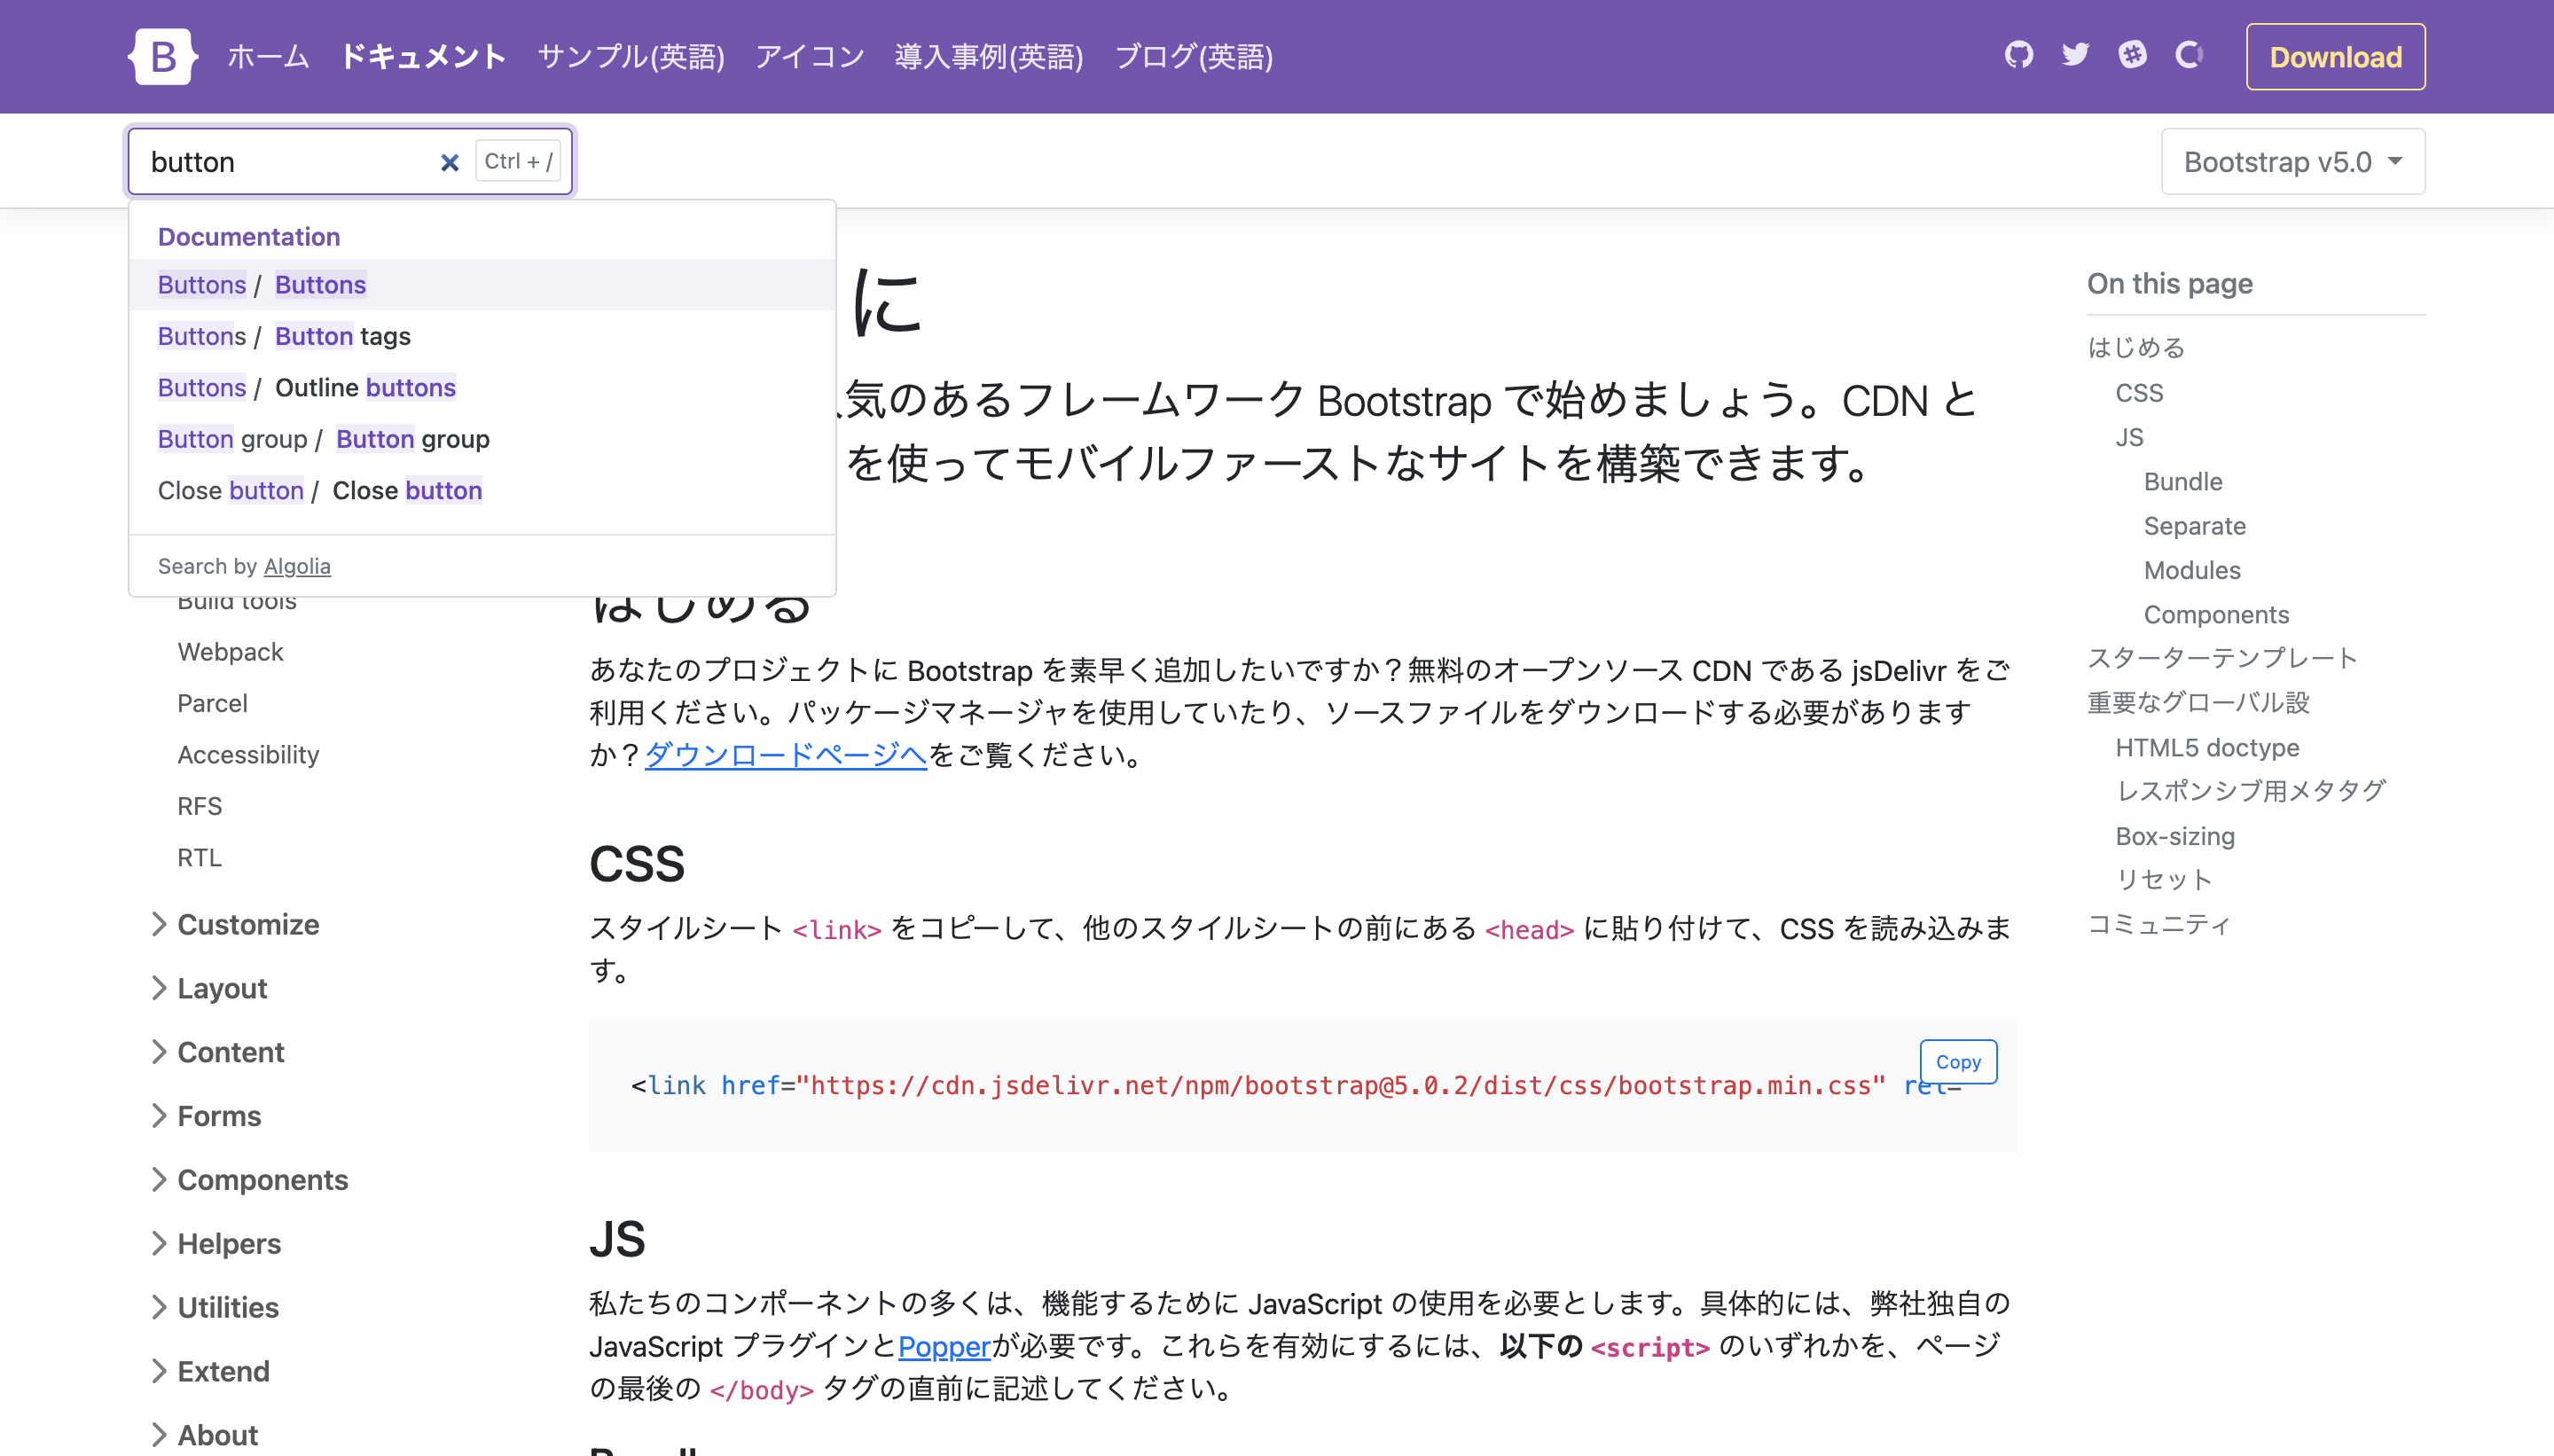
Task: Jump to JS in On this page
Action: pyautogui.click(x=2129, y=437)
